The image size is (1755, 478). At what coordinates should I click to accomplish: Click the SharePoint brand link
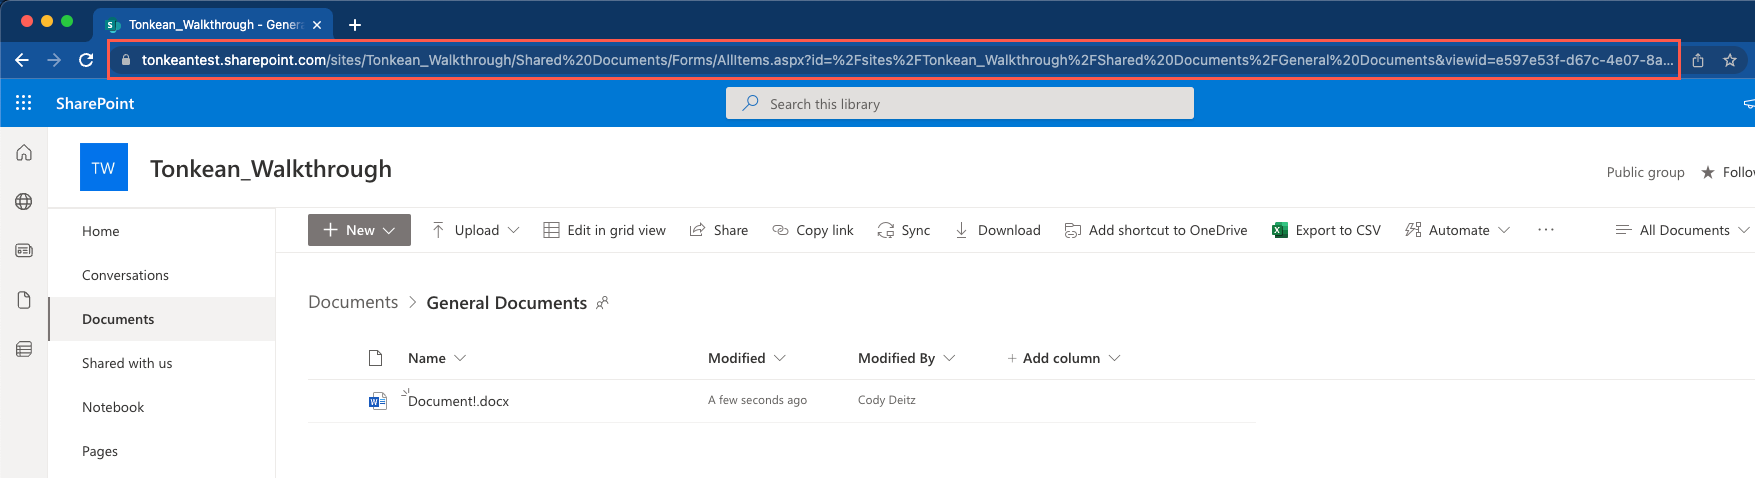pyautogui.click(x=95, y=103)
